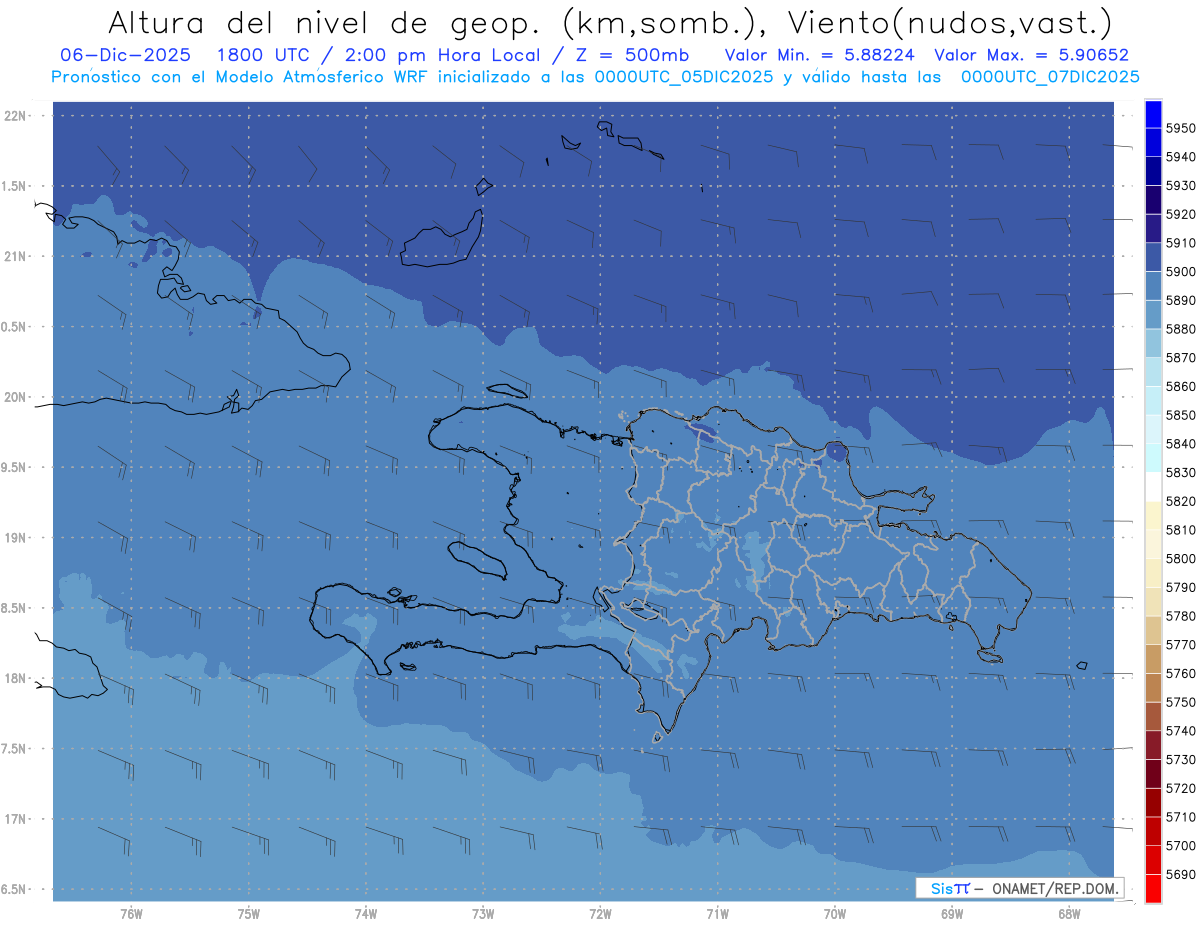This screenshot has height=927, width=1200.
Task: Select the 'Z = 500mb' level text
Action: [x=633, y=55]
